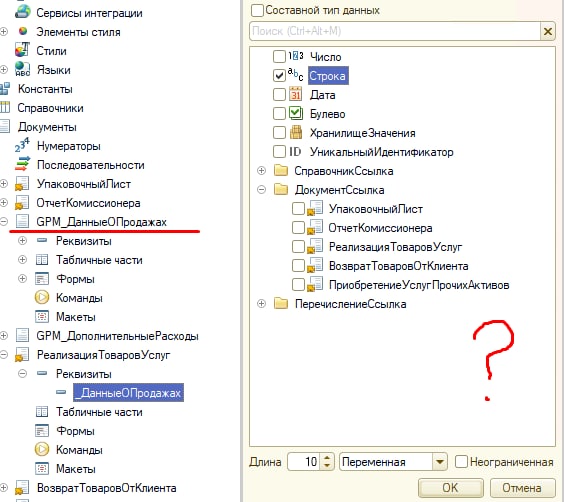Image resolution: width=564 pixels, height=502 pixels.
Task: Select the _ДанныеОПродажах attribute
Action: 129,393
